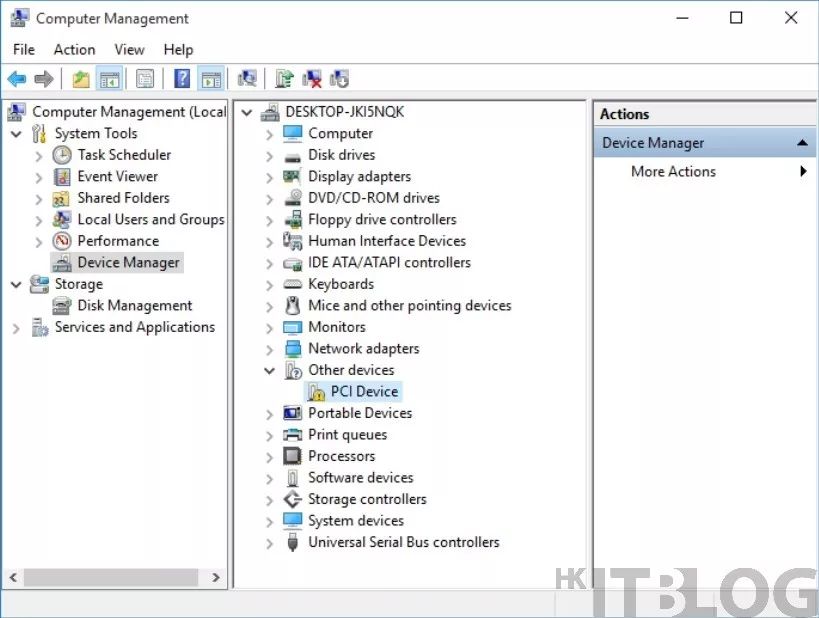Screen dimensions: 819x618
Task: Click the Network adapters icon
Action: coord(292,348)
